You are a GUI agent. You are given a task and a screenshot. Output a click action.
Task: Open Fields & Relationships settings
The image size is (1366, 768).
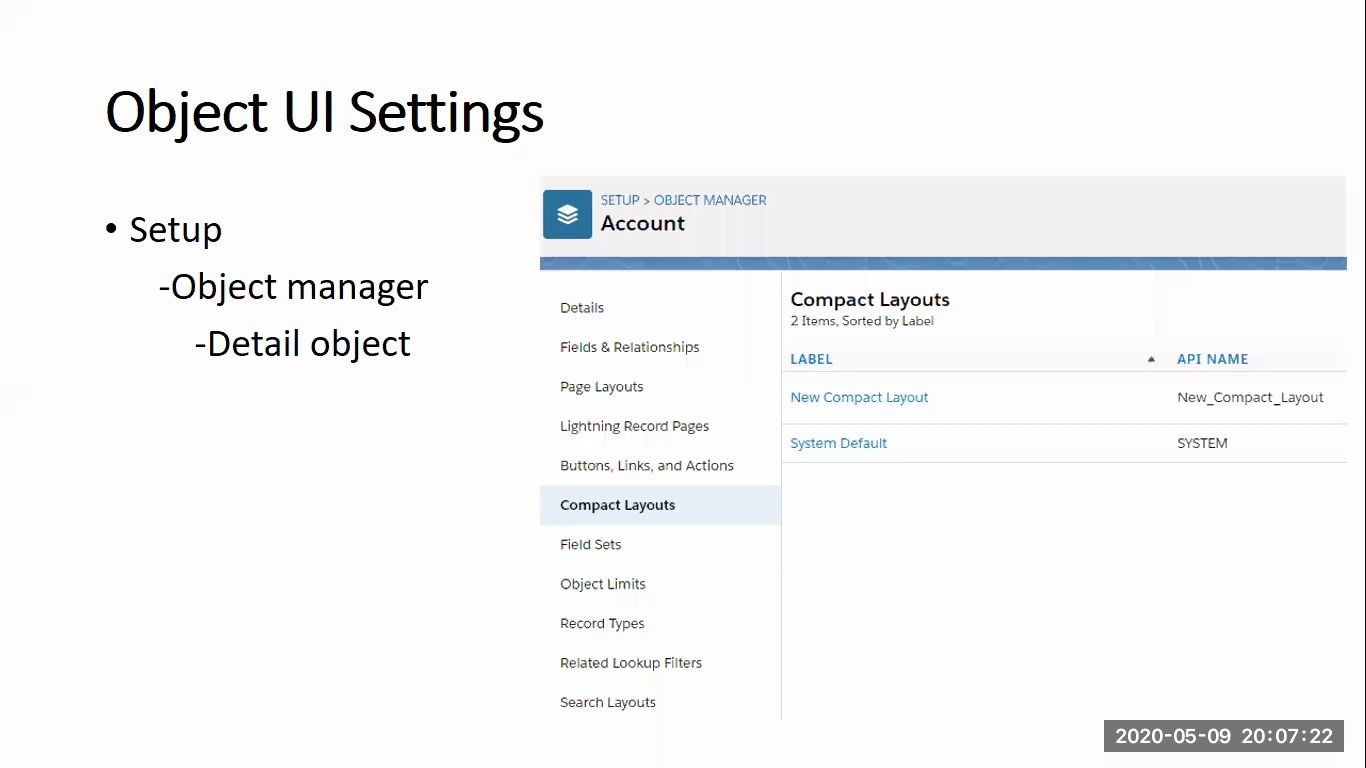[x=629, y=347]
